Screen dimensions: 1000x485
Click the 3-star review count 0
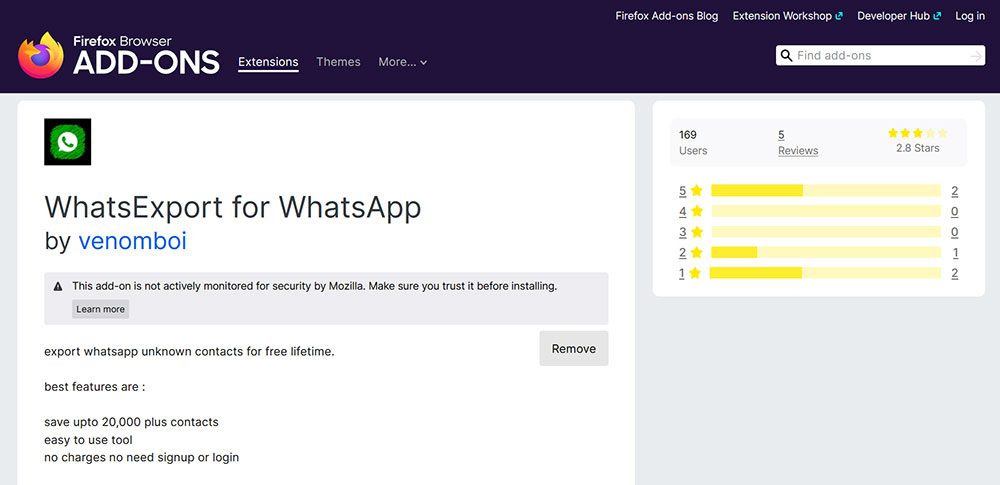tap(955, 232)
